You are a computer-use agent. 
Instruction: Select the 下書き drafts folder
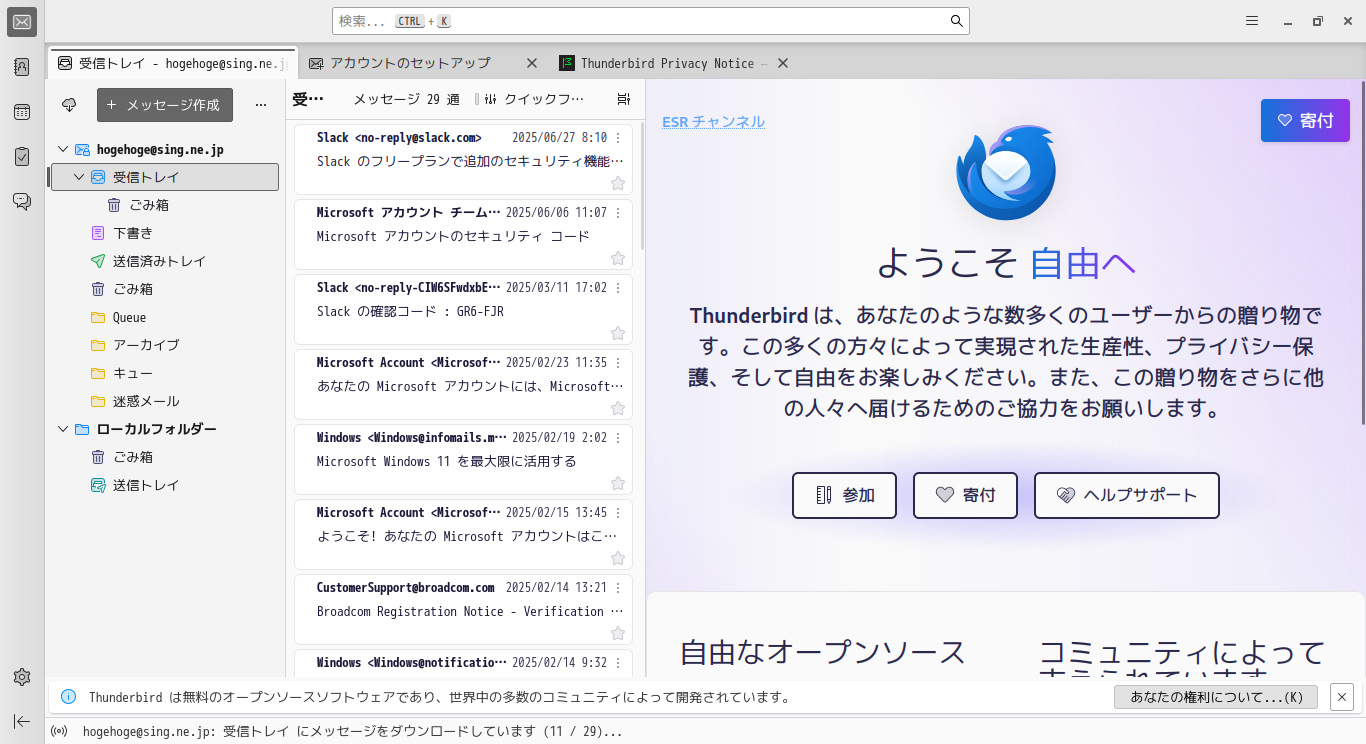164,233
